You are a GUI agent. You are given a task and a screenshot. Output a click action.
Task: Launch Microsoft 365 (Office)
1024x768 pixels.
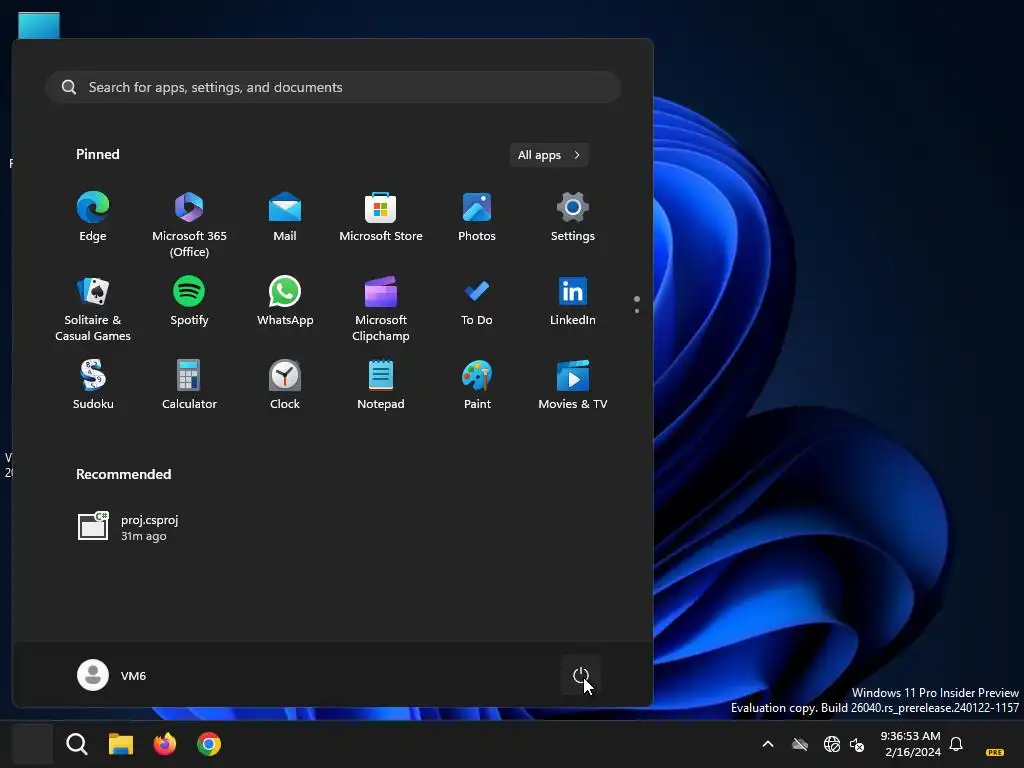(189, 225)
